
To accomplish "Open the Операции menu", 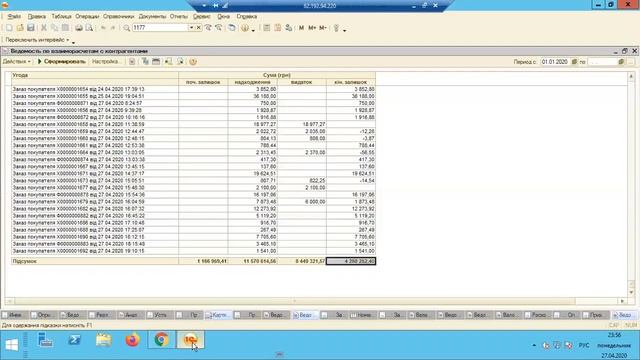I will point(87,16).
